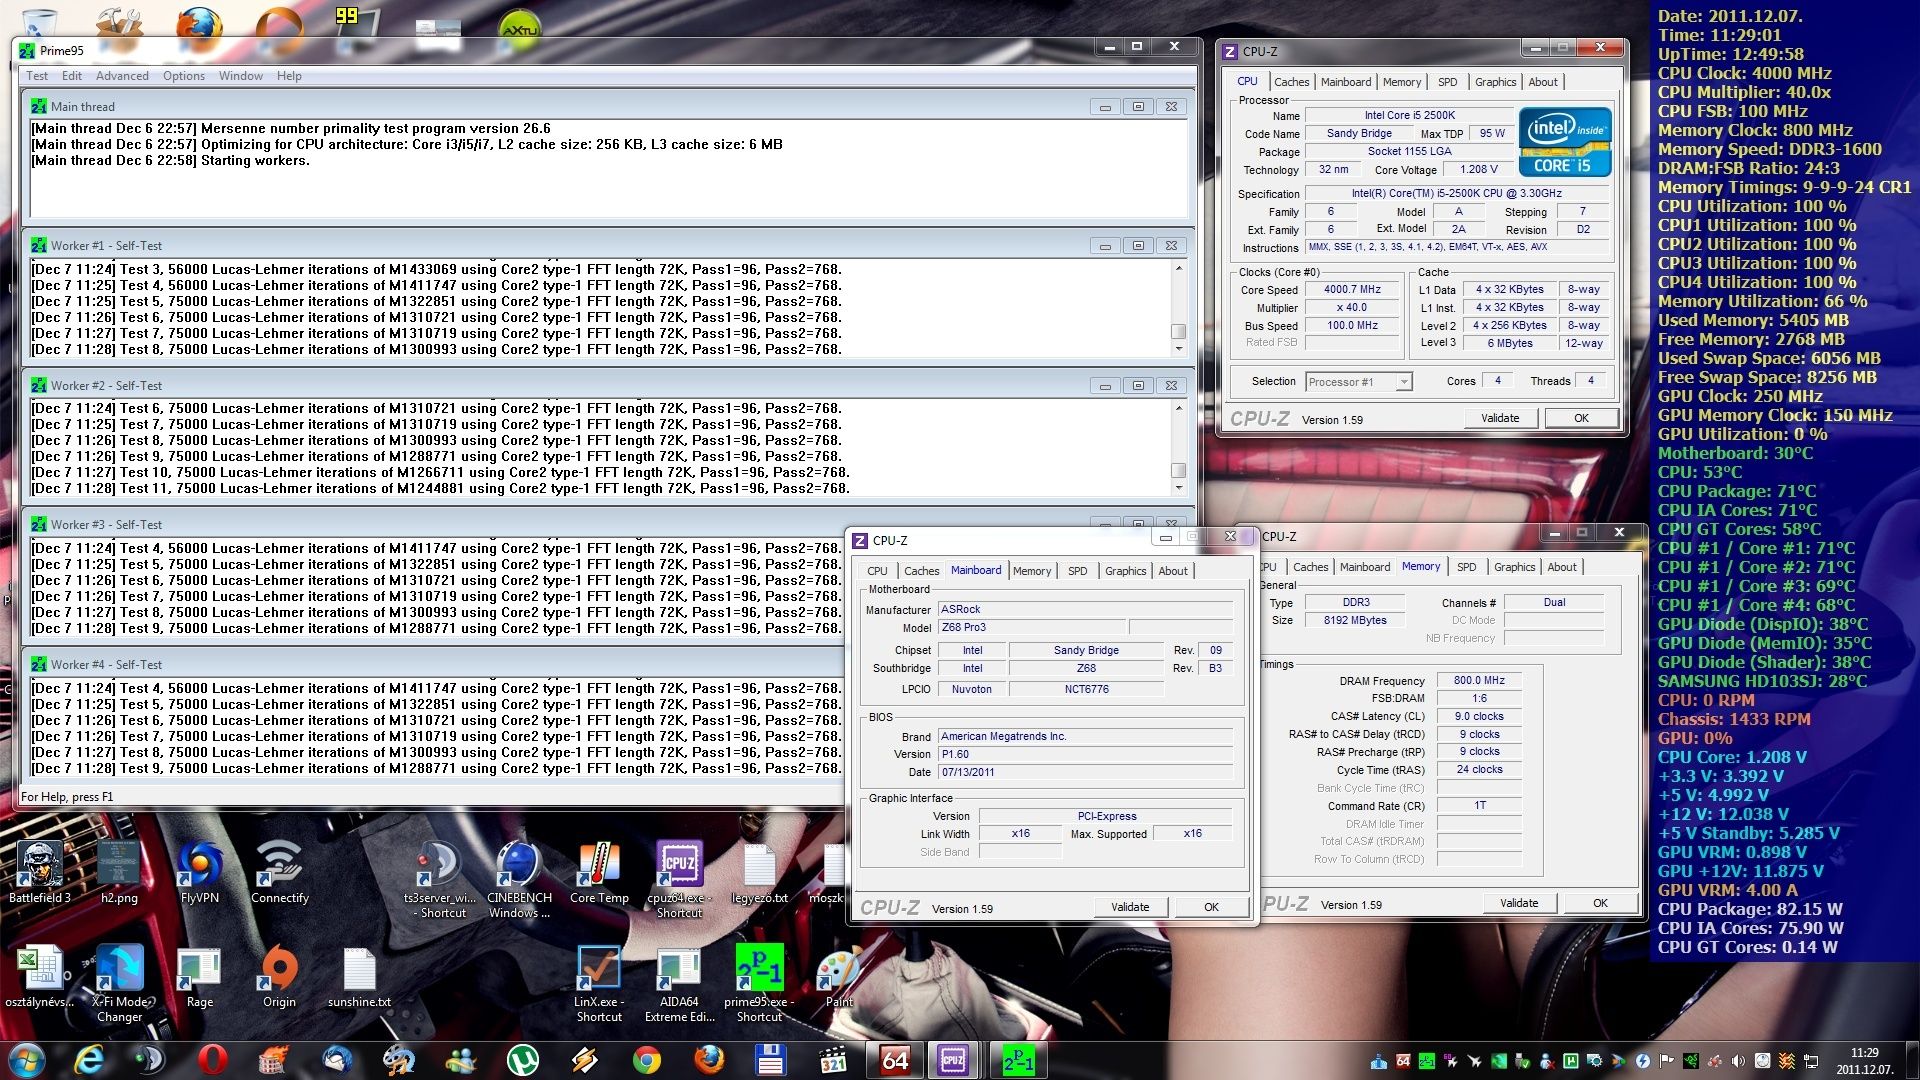Launch AIDA64 Extreme Edition shortcut
Image resolution: width=1920 pixels, height=1080 pixels.
tap(679, 970)
